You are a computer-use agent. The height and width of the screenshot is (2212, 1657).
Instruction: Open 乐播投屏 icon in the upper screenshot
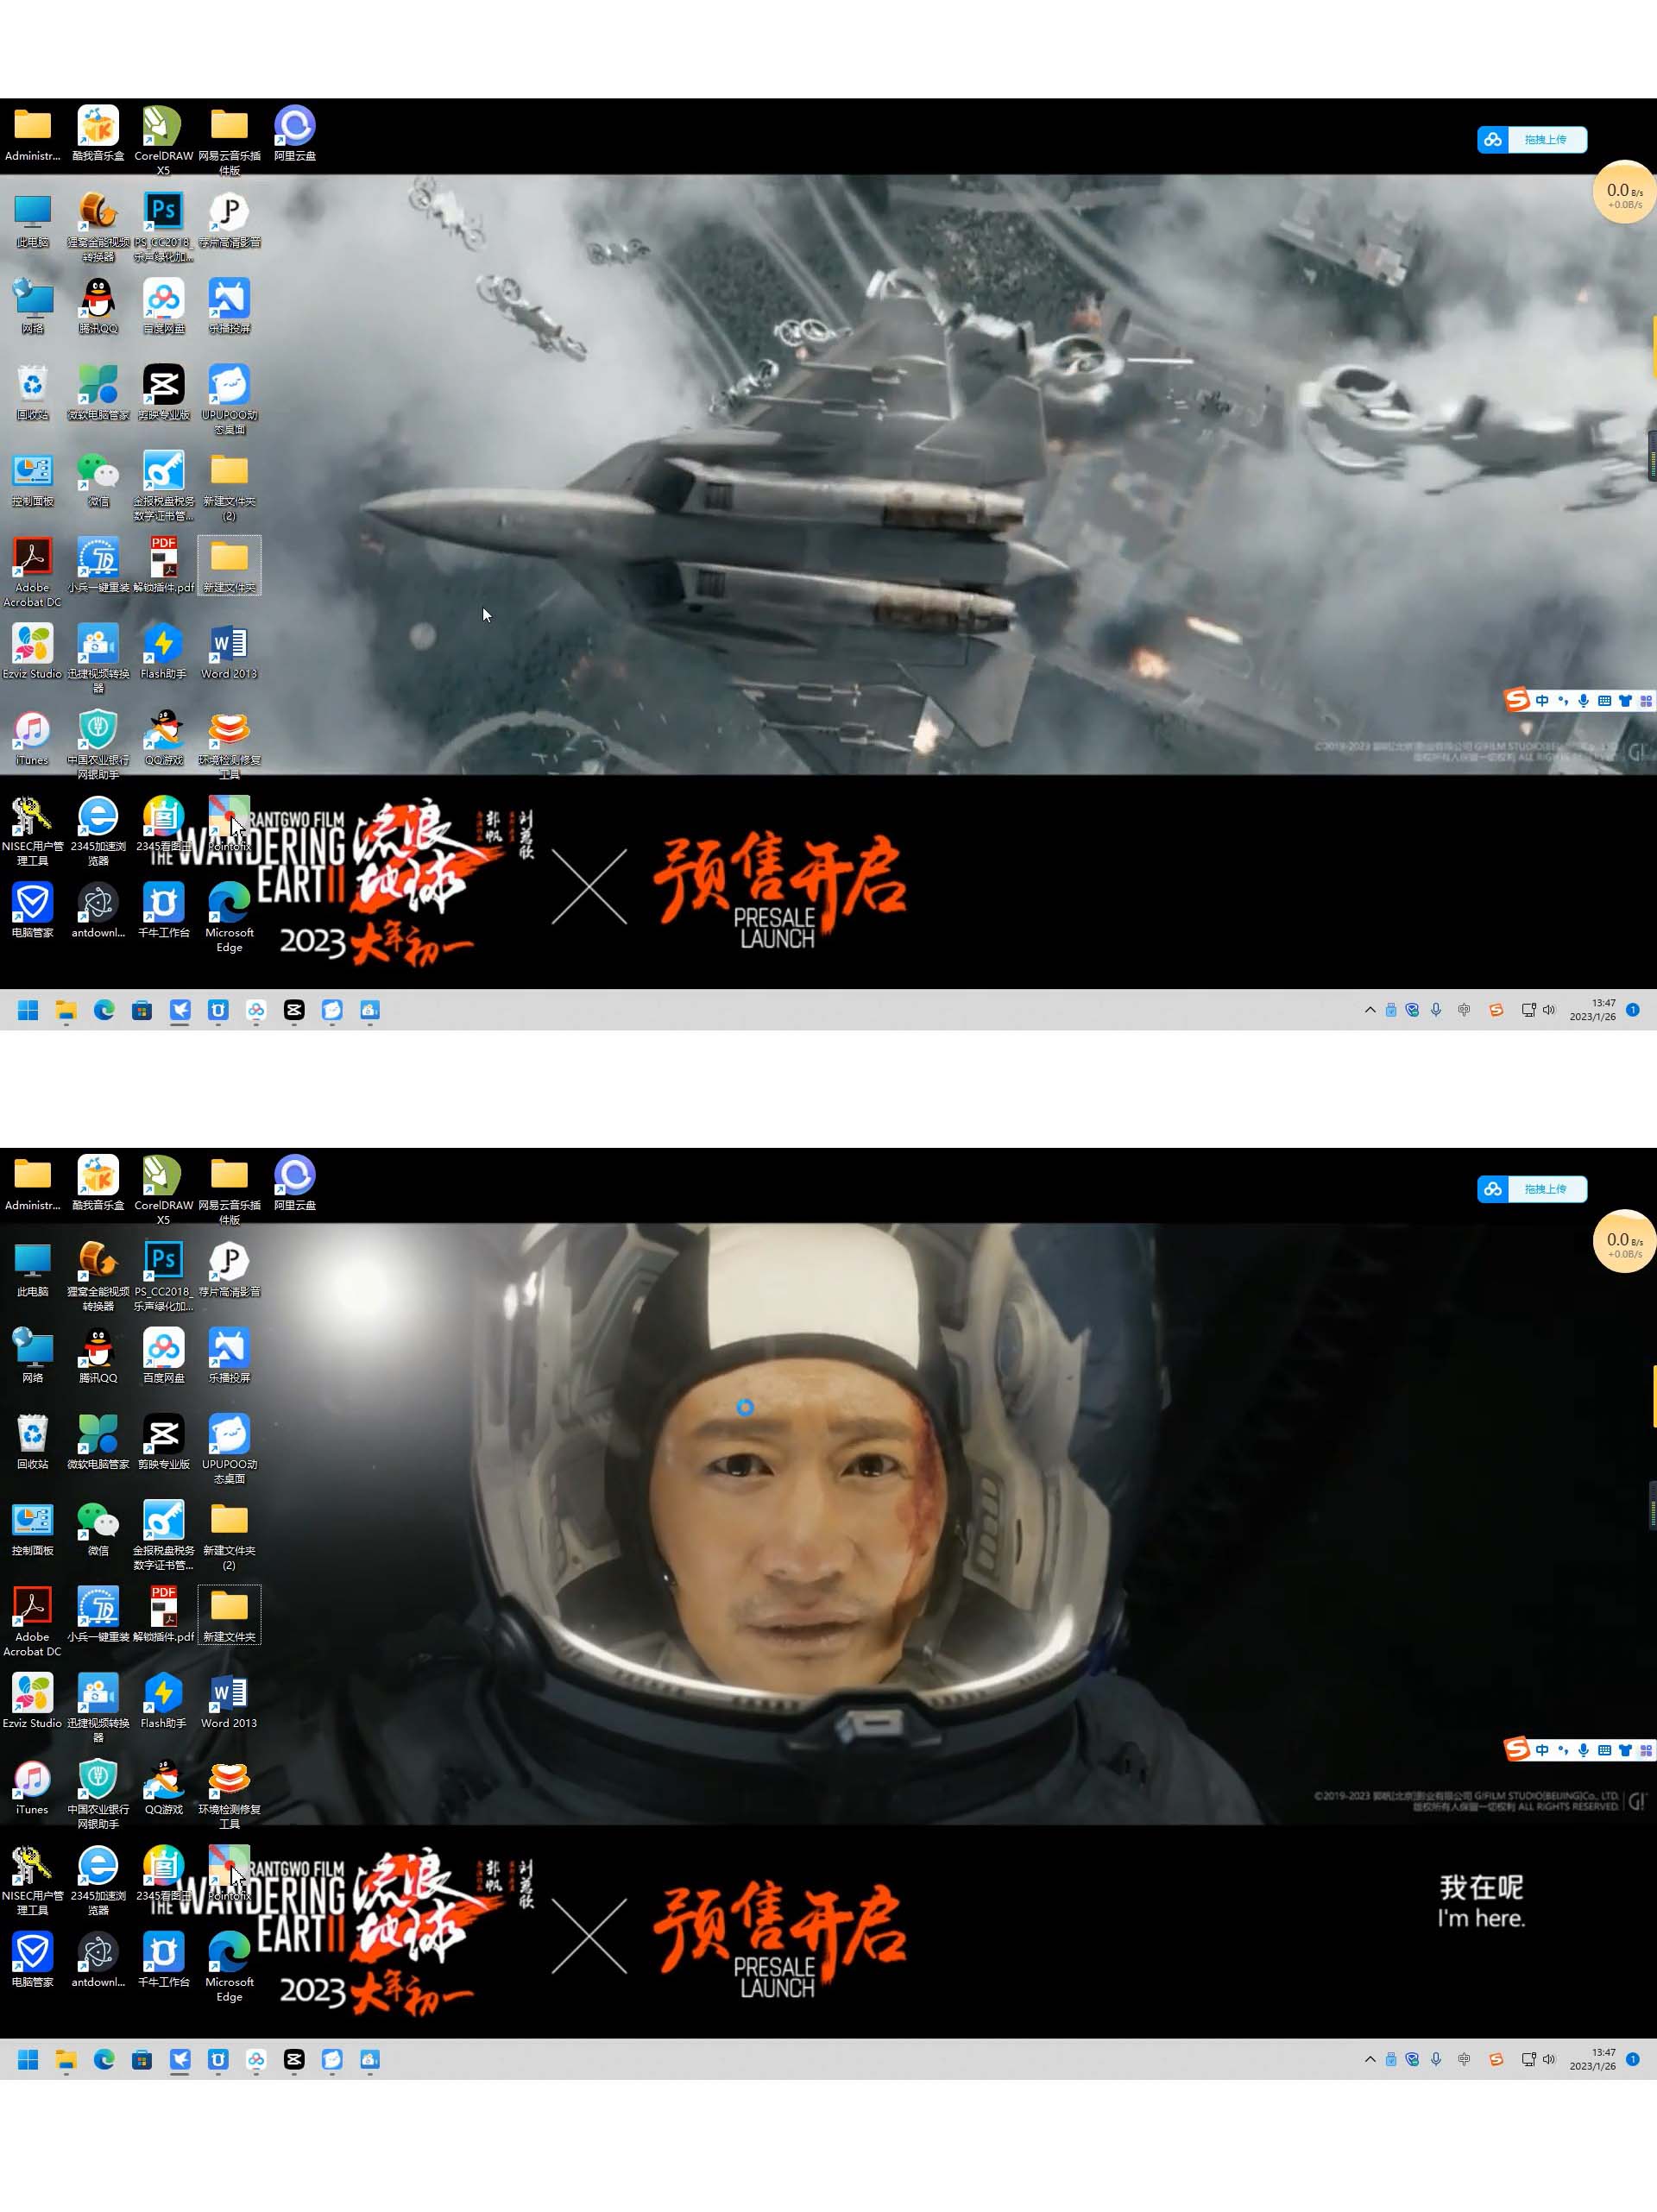(x=229, y=305)
